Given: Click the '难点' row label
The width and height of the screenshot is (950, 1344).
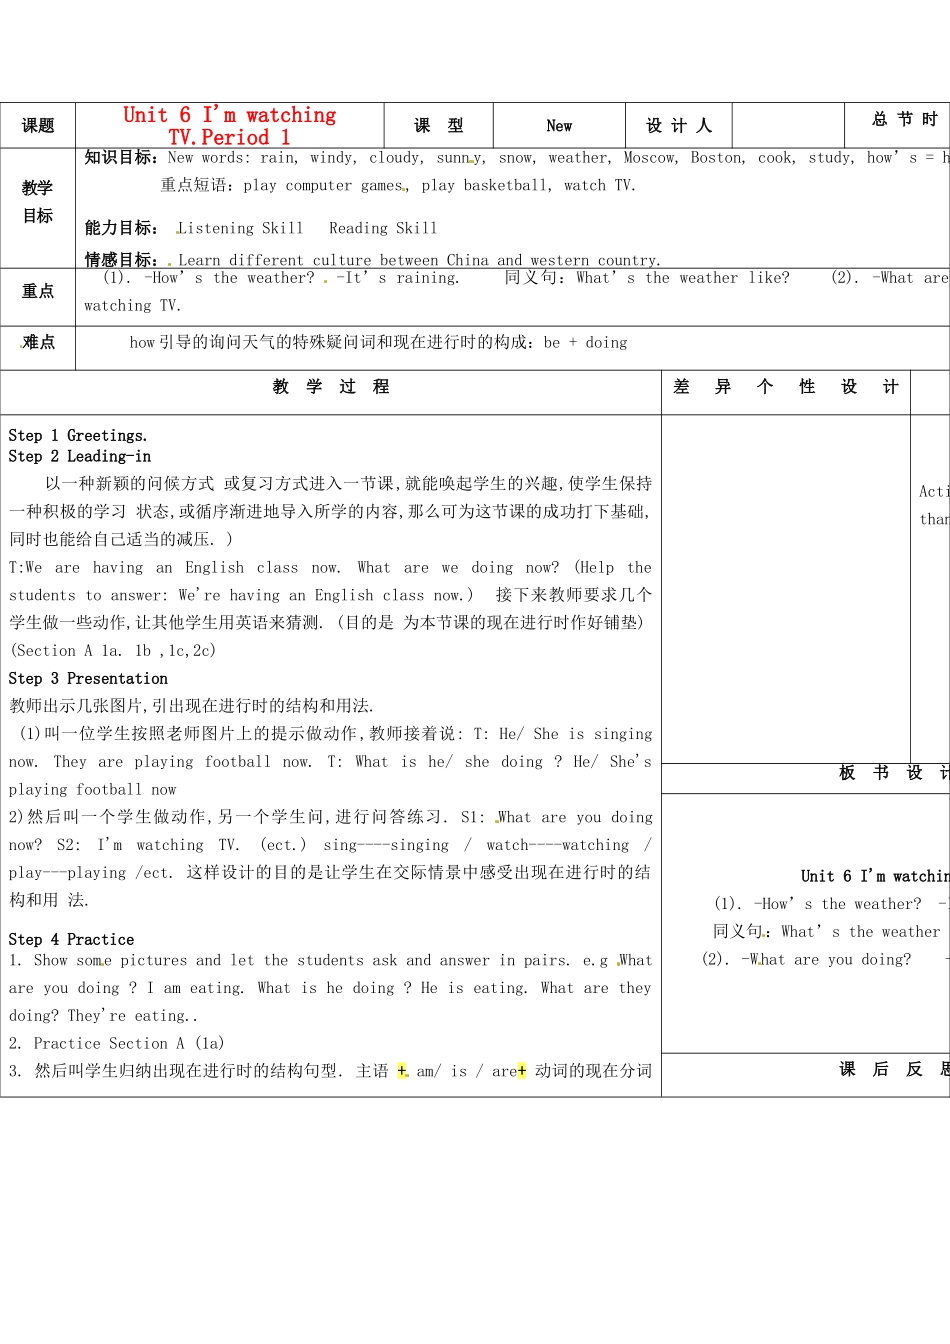Looking at the screenshot, I should [38, 342].
